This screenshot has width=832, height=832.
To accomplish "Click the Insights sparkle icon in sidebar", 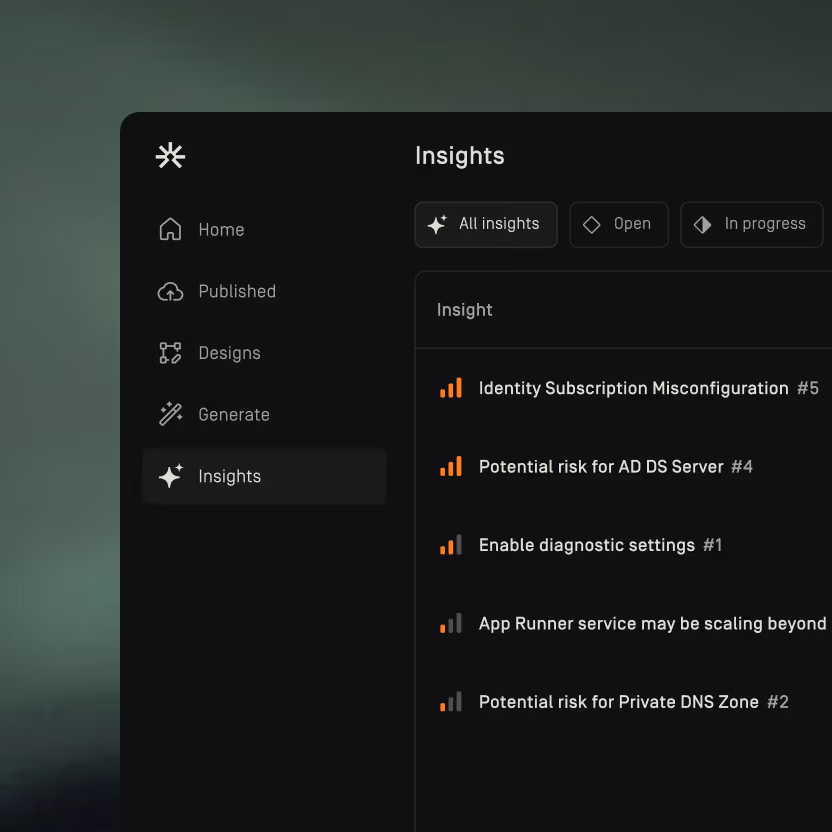I will pyautogui.click(x=169, y=476).
